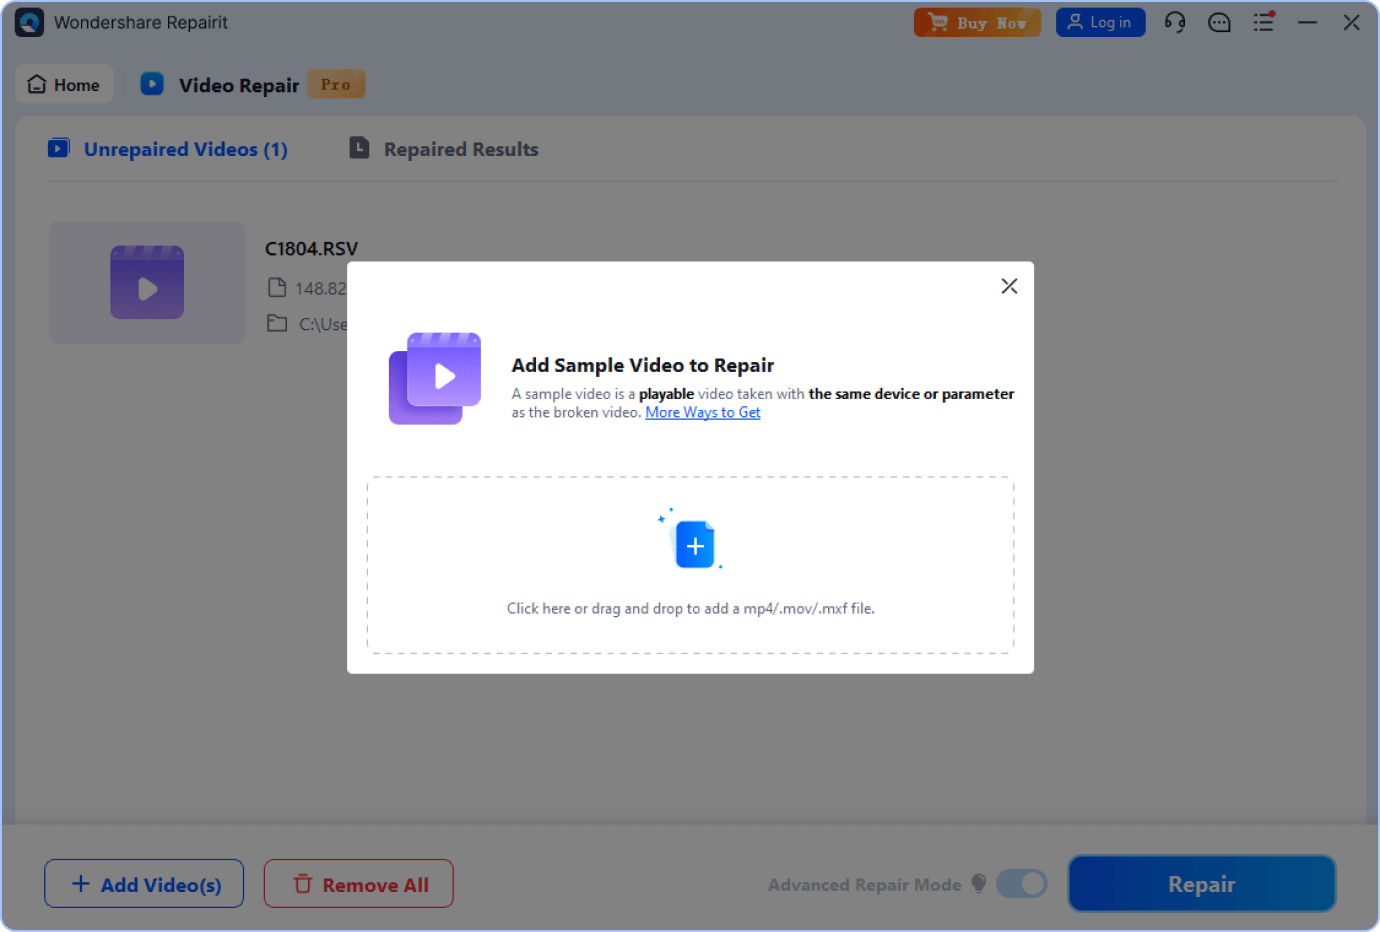Click the Repair button
This screenshot has width=1380, height=932.
1202,884
